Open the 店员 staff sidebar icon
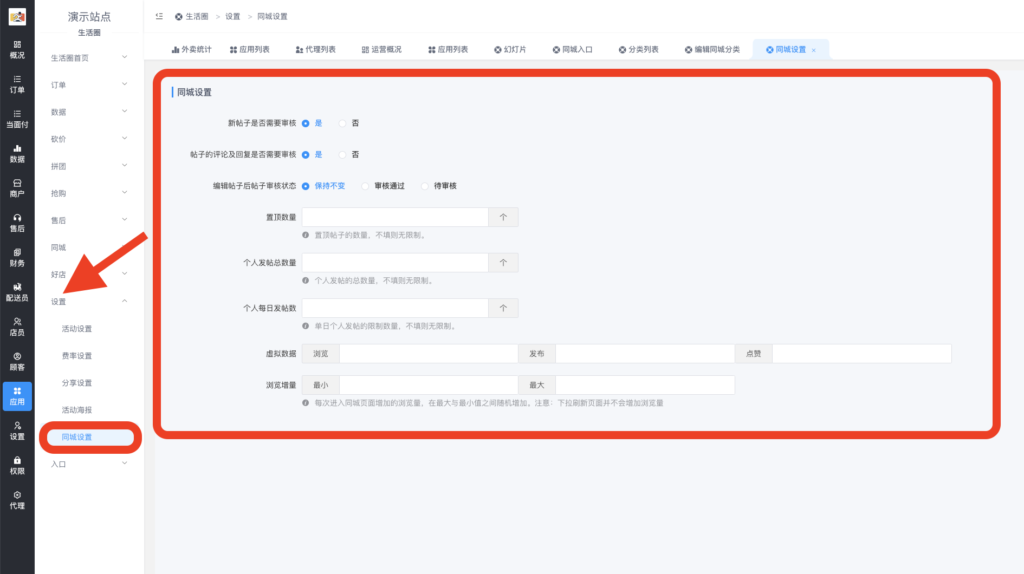1024x574 pixels. pos(17,327)
